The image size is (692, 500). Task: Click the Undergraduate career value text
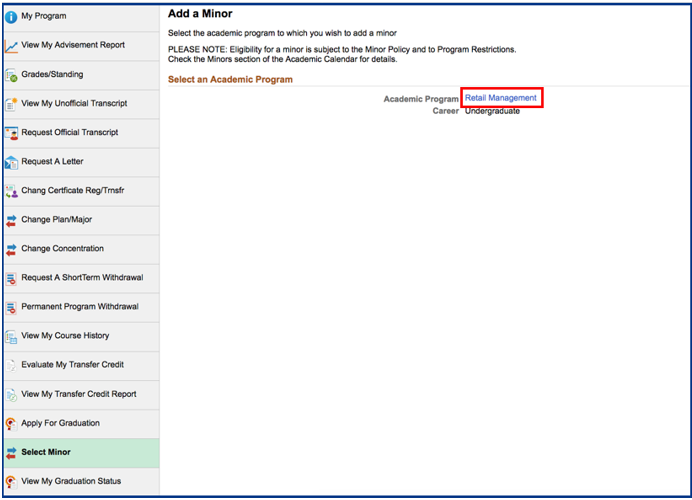pos(492,111)
